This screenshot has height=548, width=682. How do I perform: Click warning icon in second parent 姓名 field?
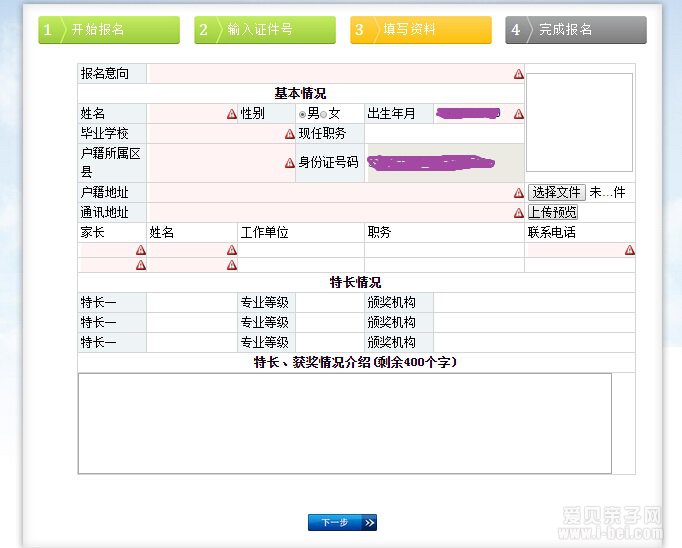point(232,265)
